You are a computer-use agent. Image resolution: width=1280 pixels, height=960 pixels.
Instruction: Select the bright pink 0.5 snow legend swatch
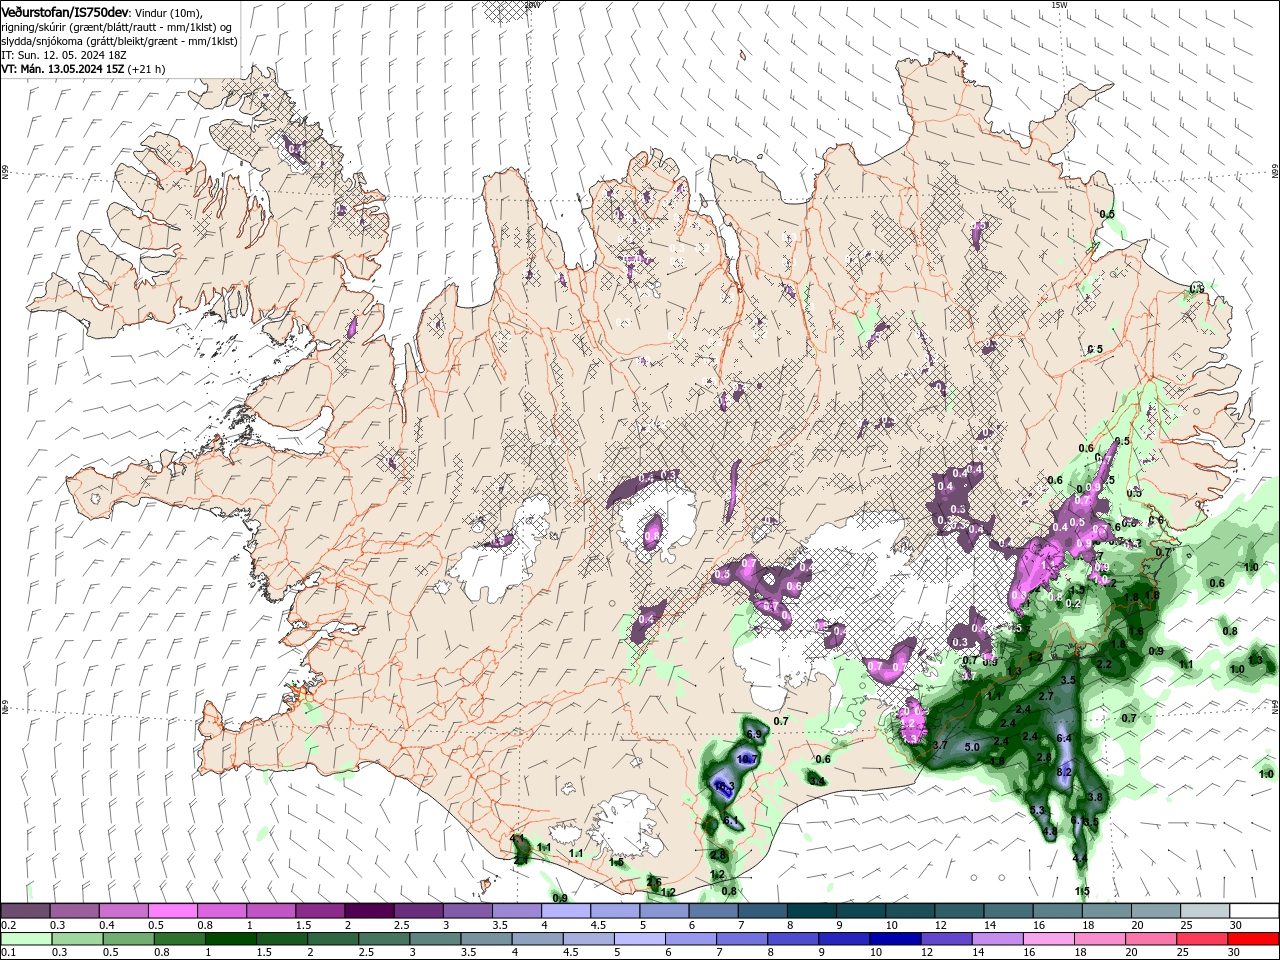click(x=172, y=911)
